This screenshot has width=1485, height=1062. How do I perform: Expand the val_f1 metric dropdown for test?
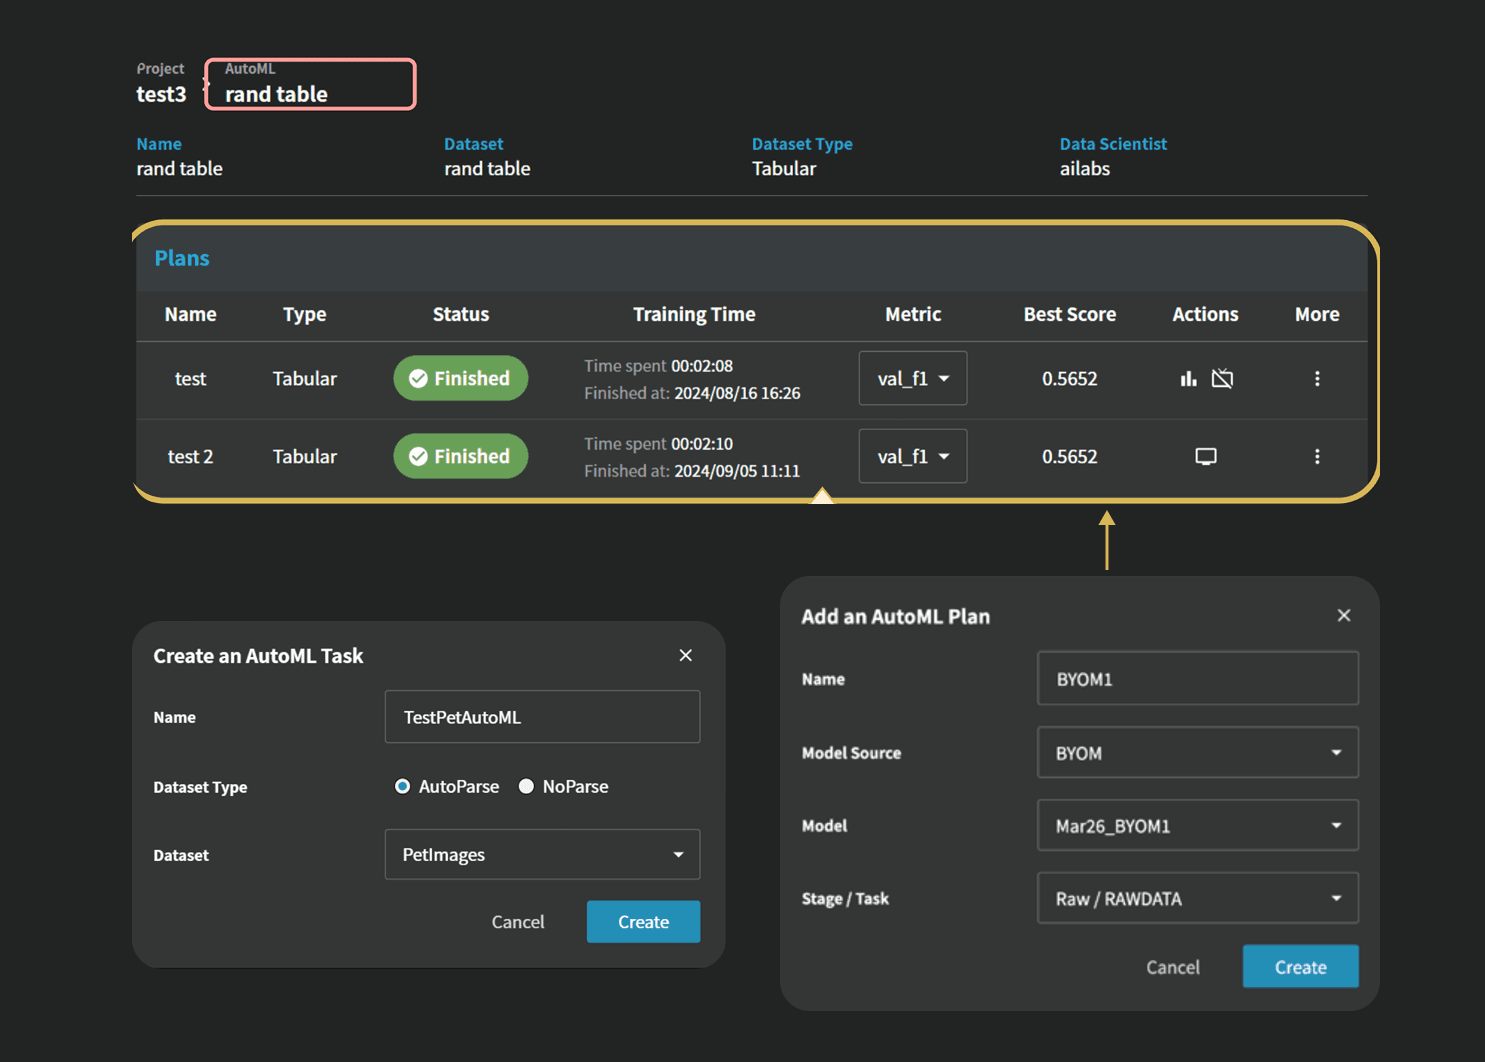click(x=912, y=378)
